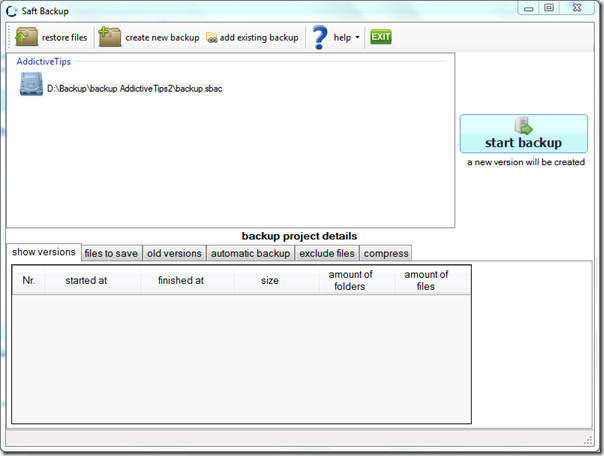The image size is (604, 456).
Task: Switch to the automatic backup tab
Action: (250, 253)
